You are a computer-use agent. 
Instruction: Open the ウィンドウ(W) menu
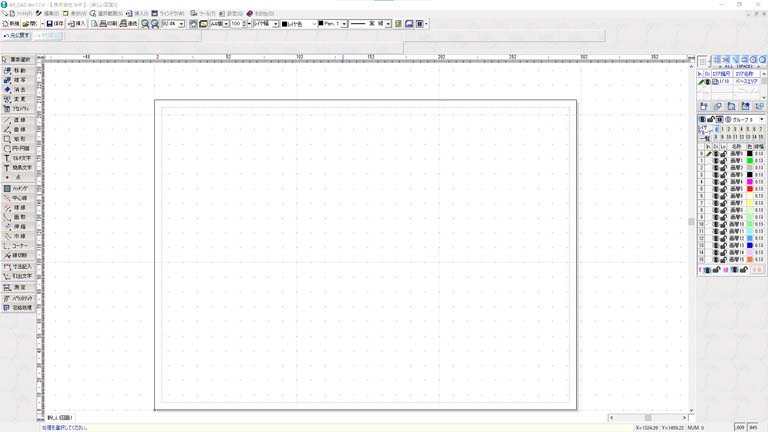tap(168, 13)
